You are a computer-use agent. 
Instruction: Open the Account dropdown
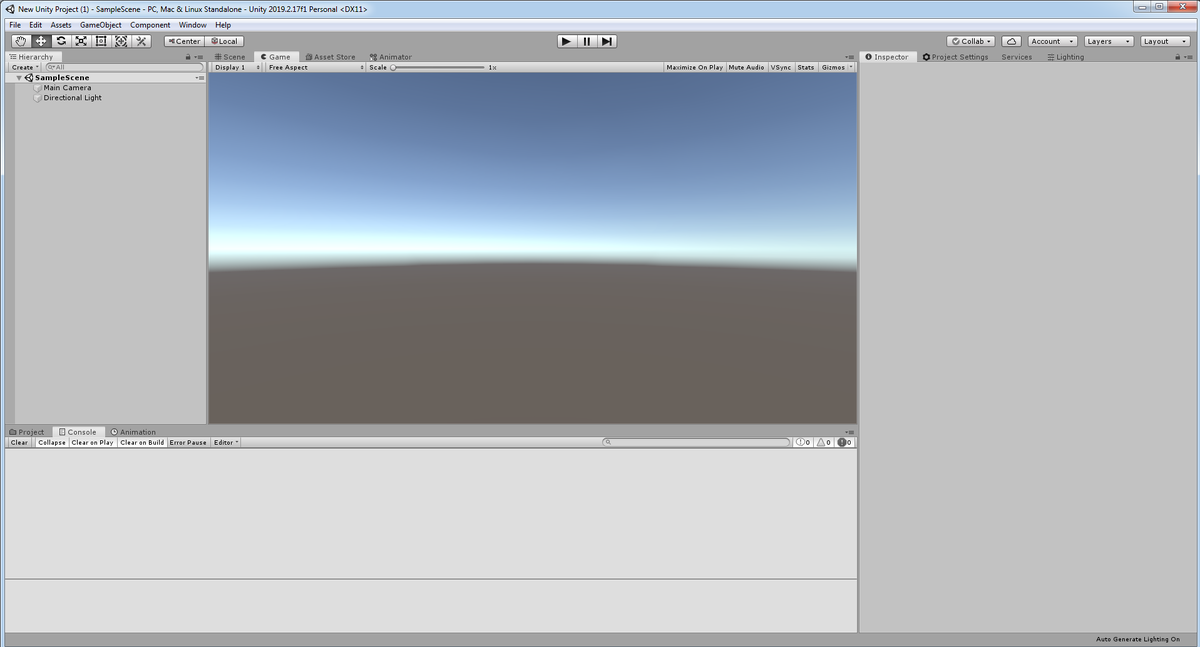pos(1053,41)
